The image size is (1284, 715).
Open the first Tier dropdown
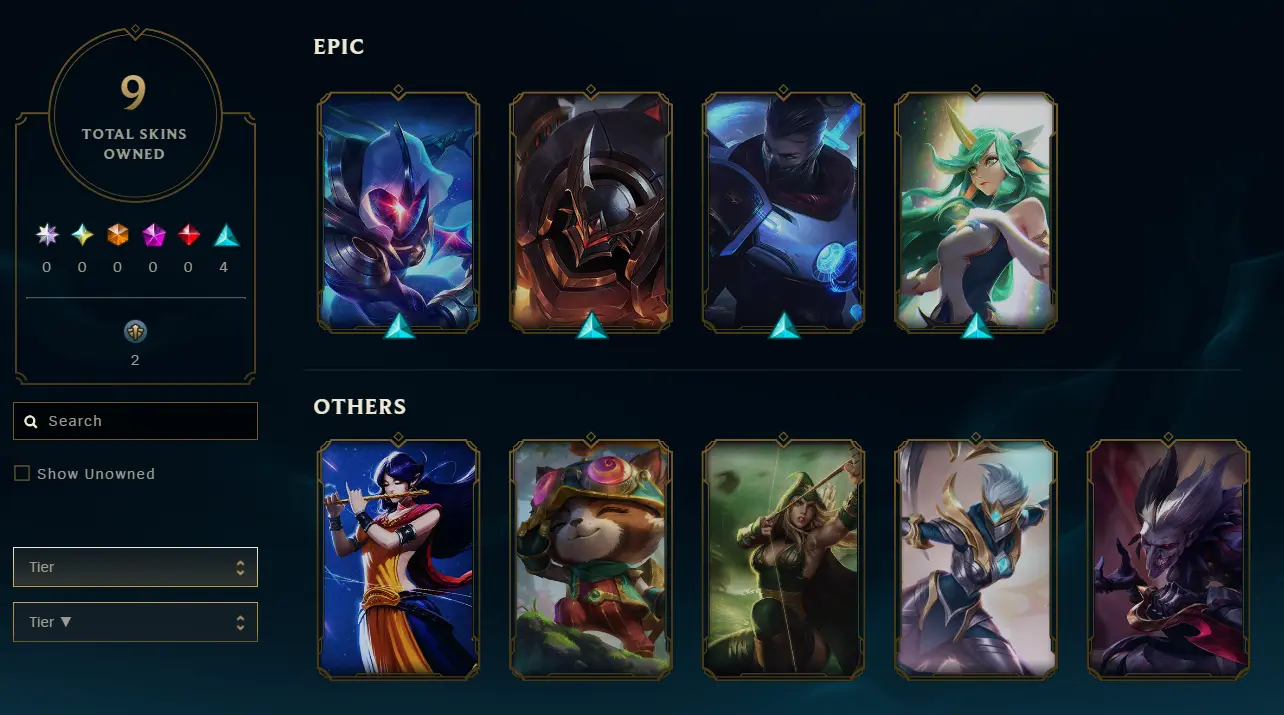pyautogui.click(x=135, y=567)
